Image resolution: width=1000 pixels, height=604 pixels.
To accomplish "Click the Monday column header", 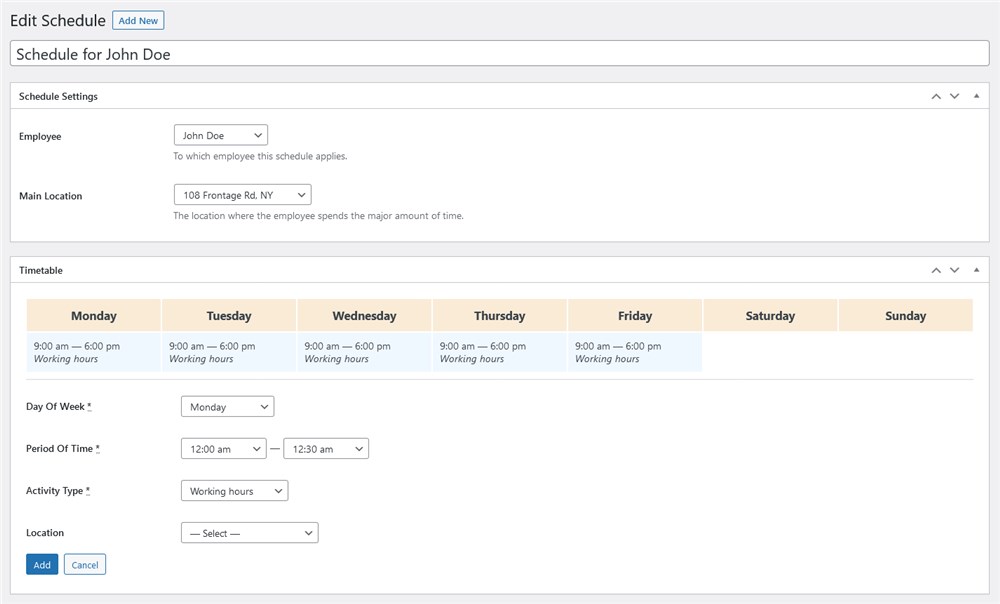I will click(x=94, y=316).
